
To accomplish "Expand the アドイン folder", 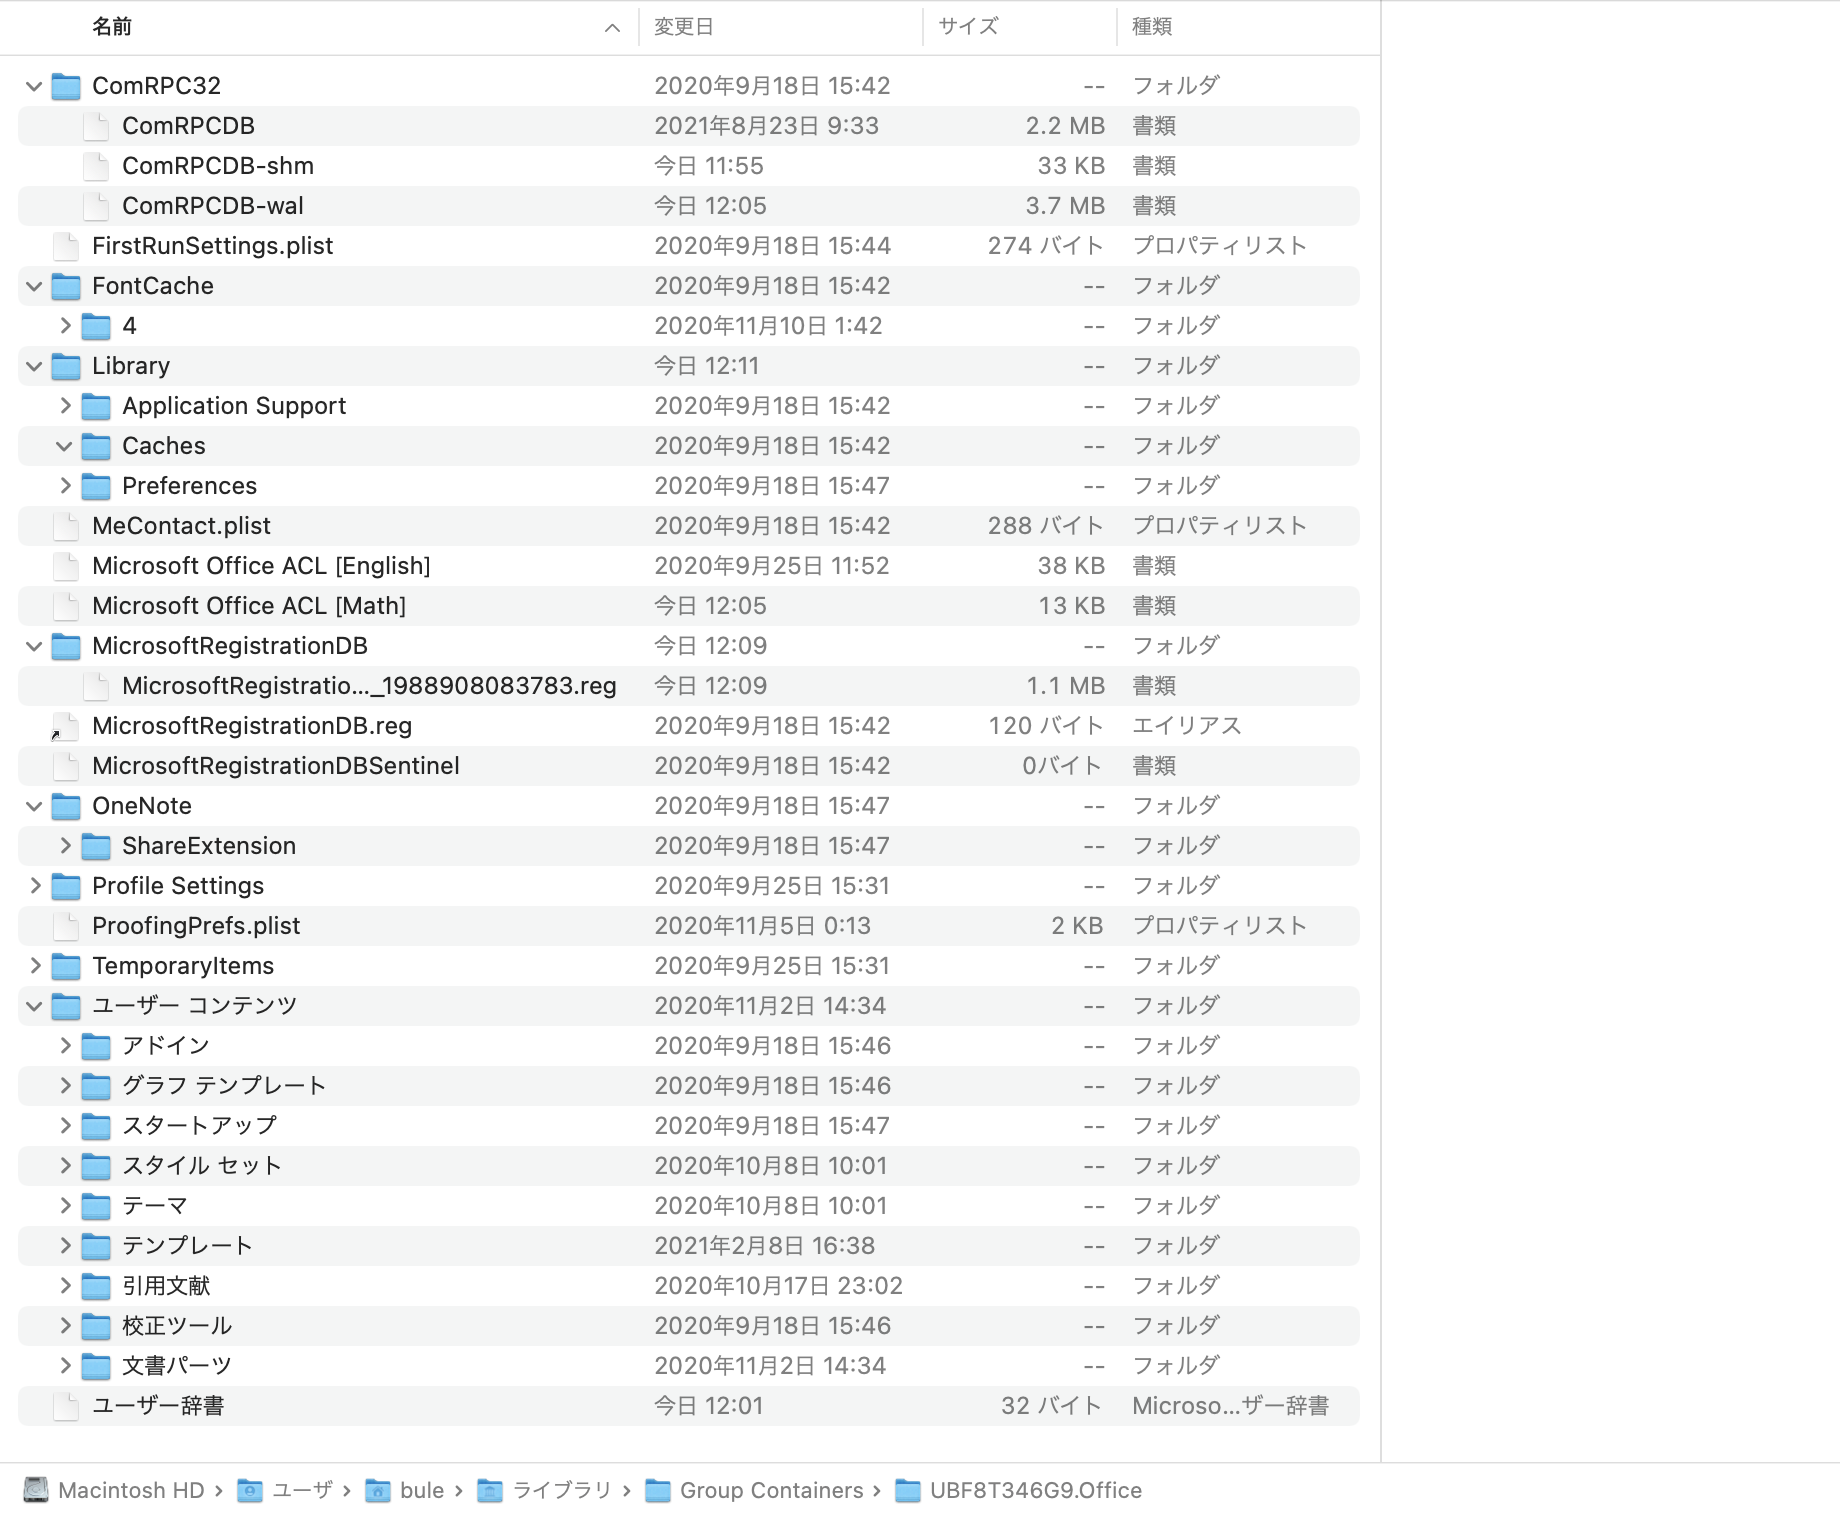I will coord(64,1046).
